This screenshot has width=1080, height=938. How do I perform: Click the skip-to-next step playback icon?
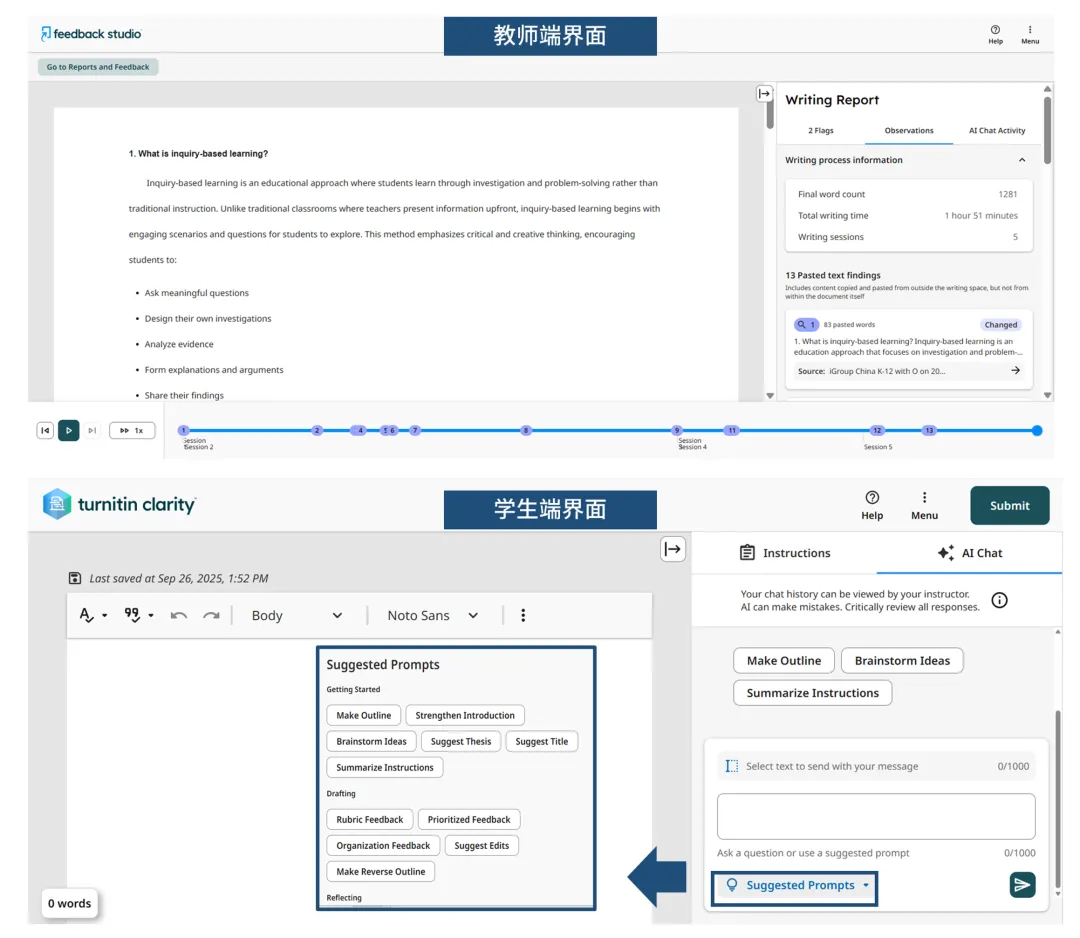coord(92,430)
